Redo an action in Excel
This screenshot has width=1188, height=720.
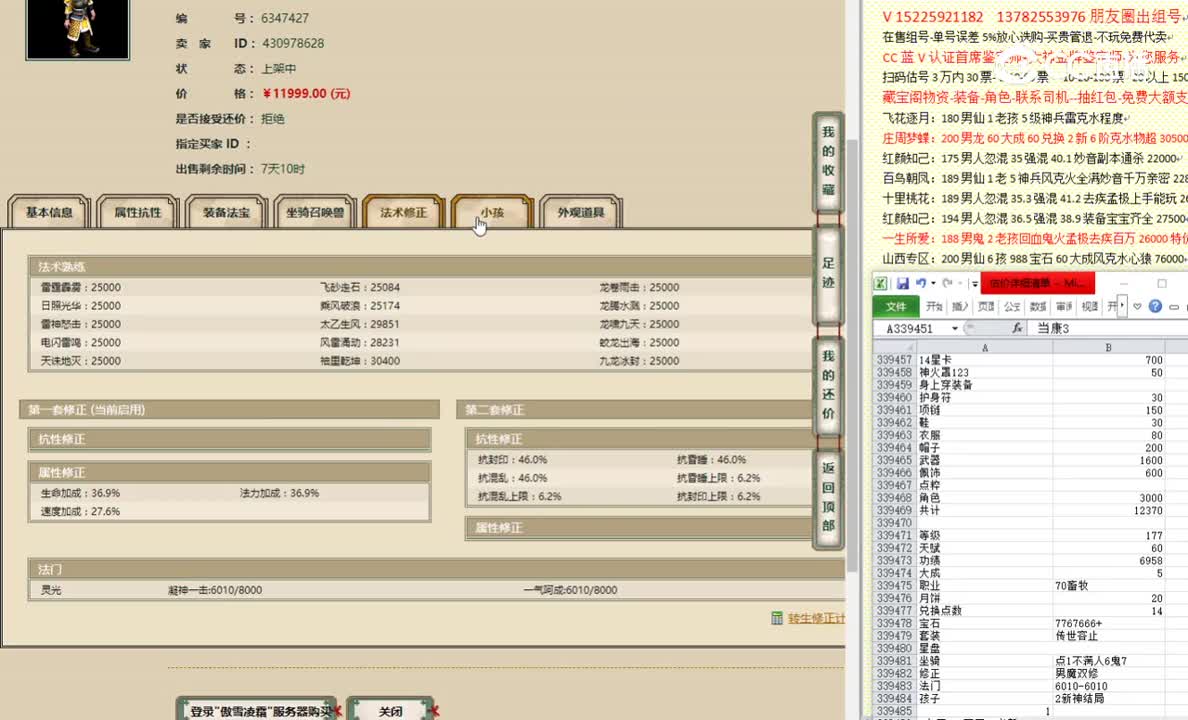tap(946, 283)
